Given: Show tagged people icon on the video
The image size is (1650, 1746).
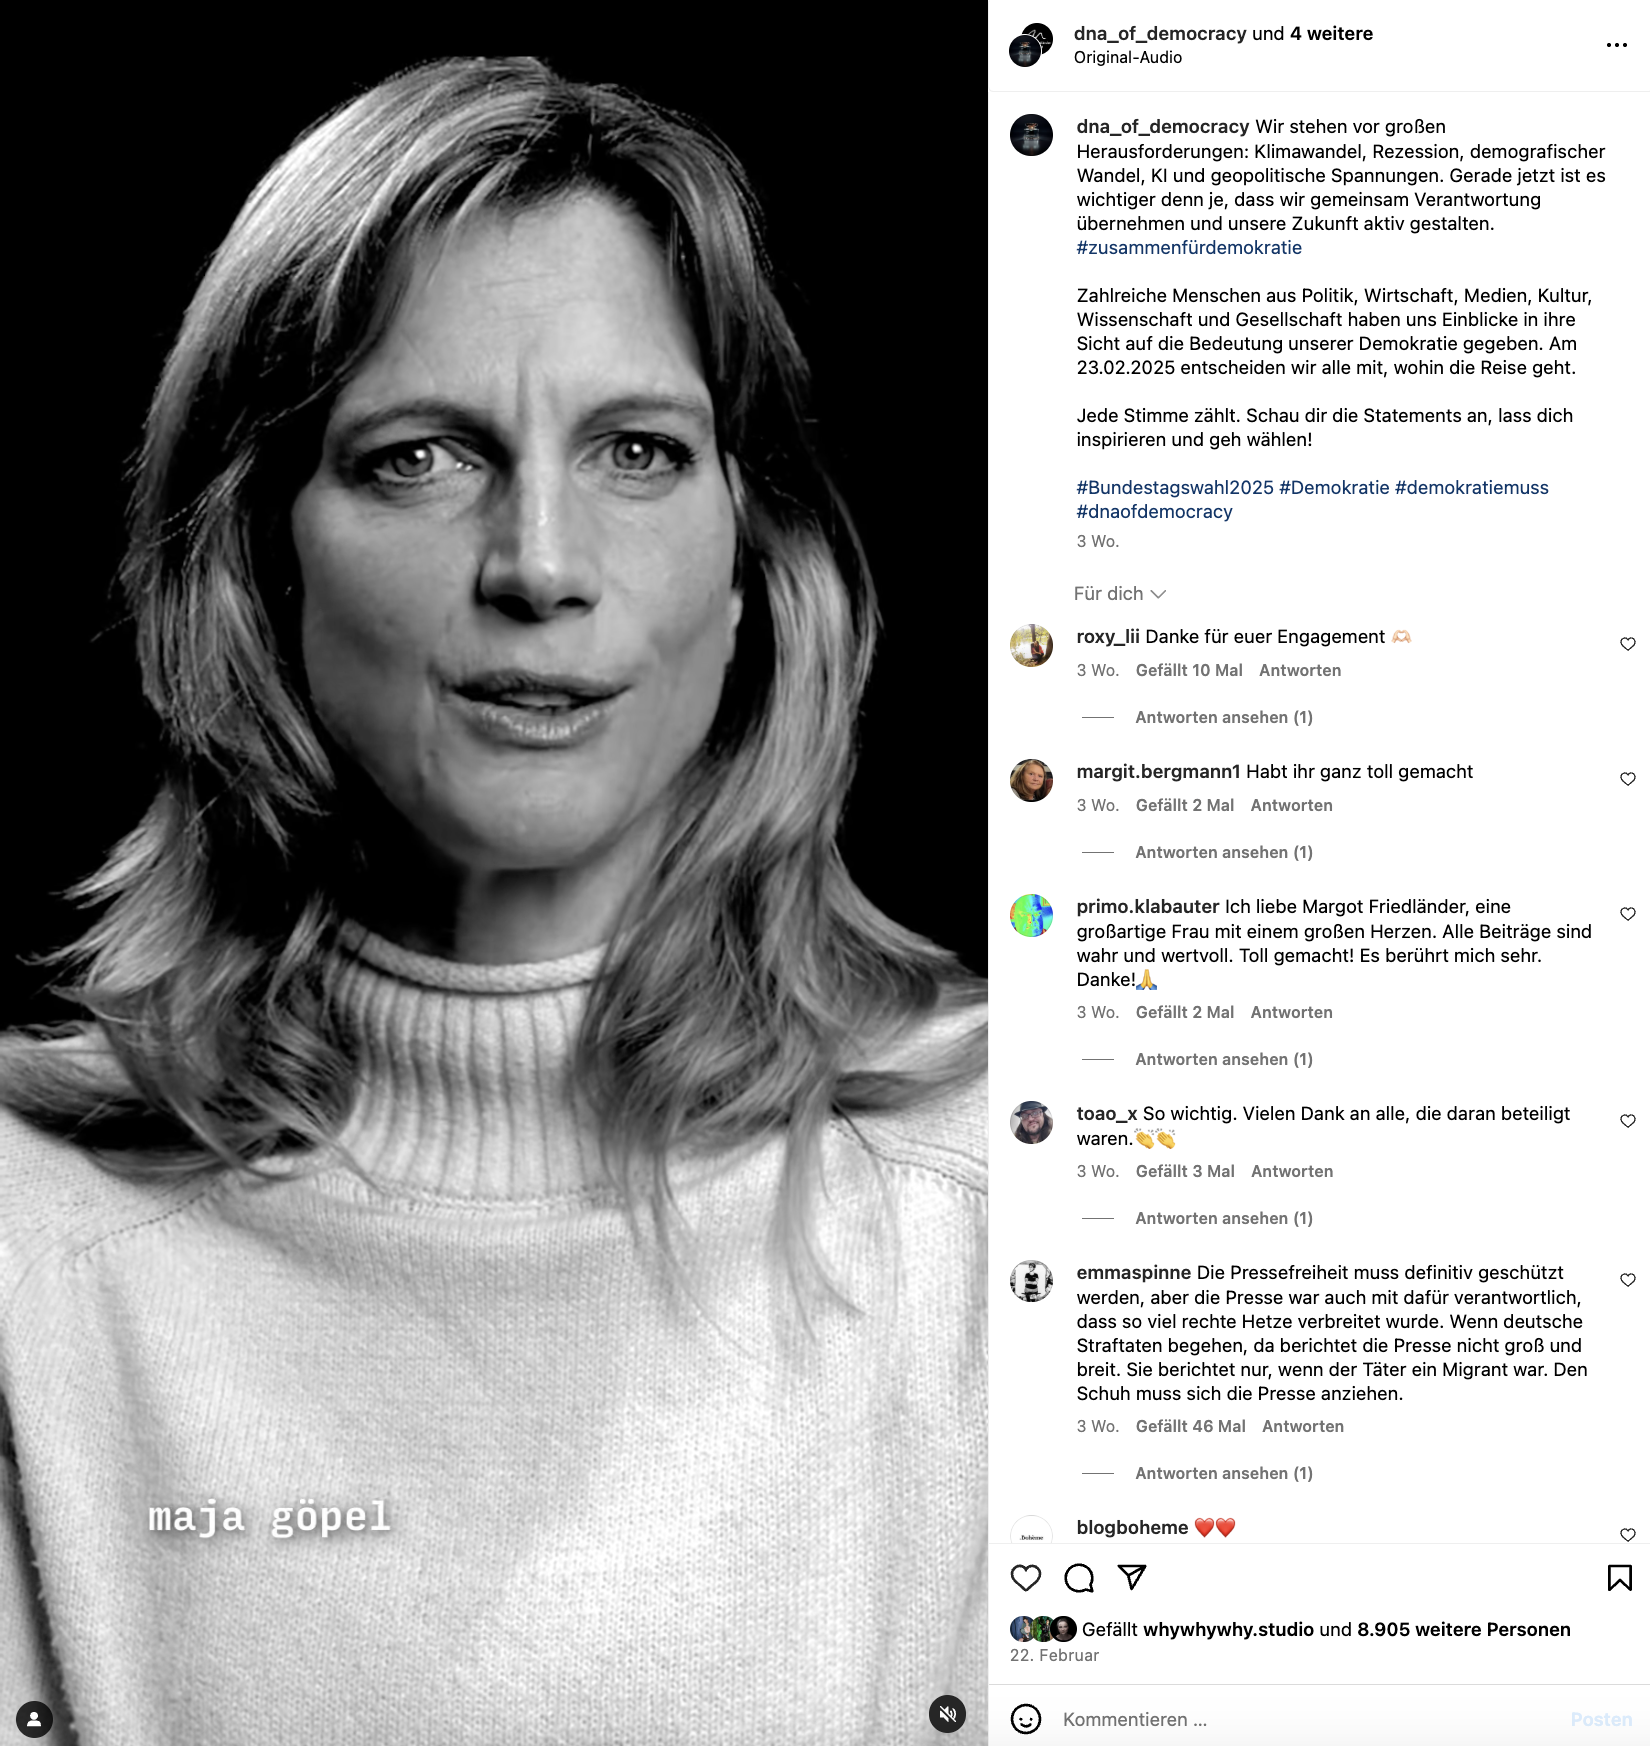Looking at the screenshot, I should [34, 1719].
